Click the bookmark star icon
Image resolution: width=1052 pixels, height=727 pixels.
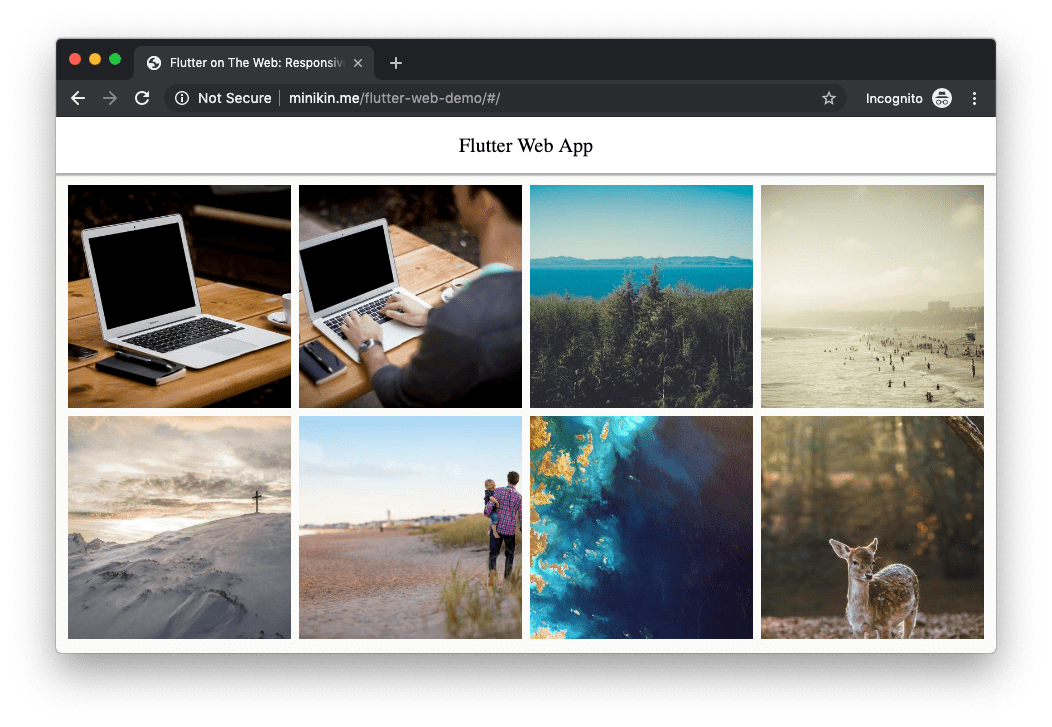click(x=829, y=98)
